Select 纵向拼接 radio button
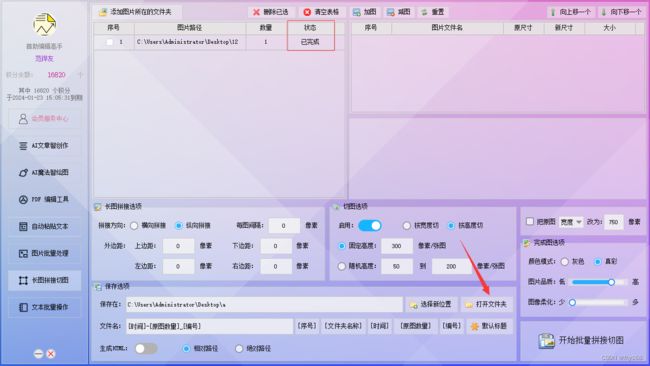 (179, 226)
